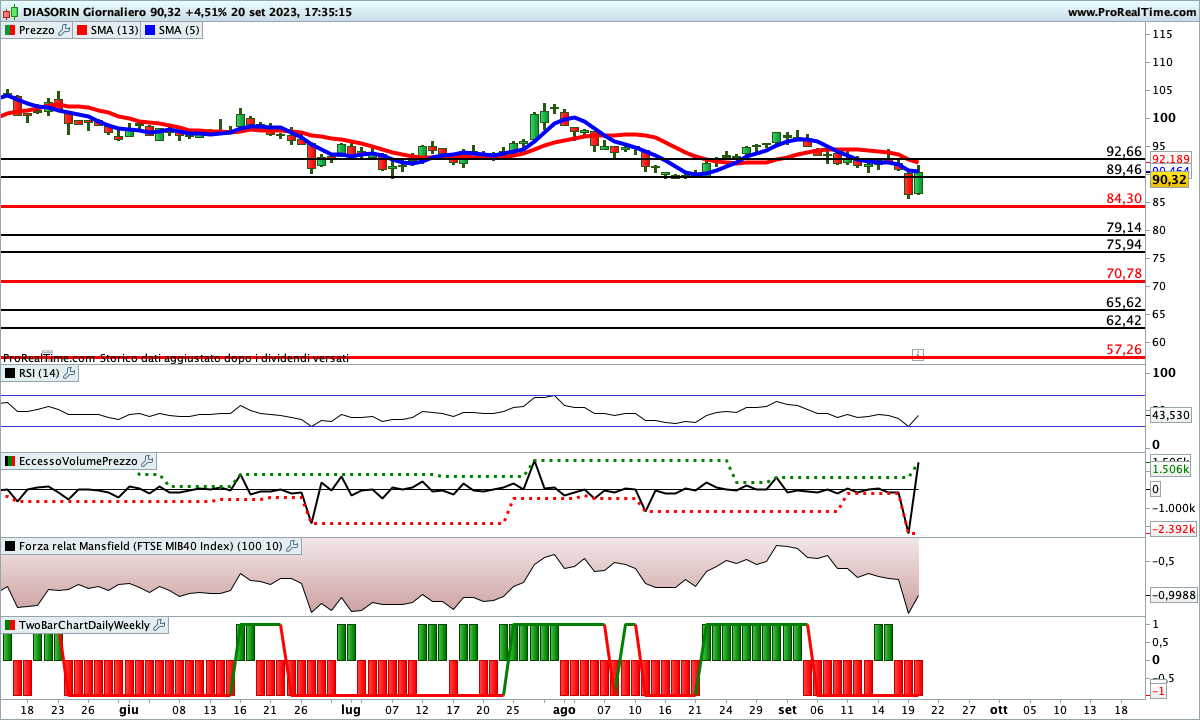Click the small info marker above the 57,26 line
Viewport: 1200px width, 720px height.
917,354
